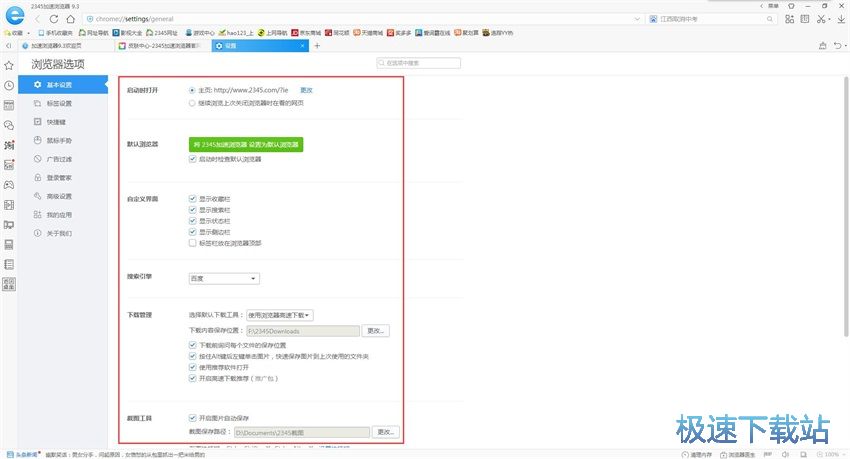The height and width of the screenshot is (459, 850).
Task: Open 快捷键 settings section
Action: click(x=63, y=122)
